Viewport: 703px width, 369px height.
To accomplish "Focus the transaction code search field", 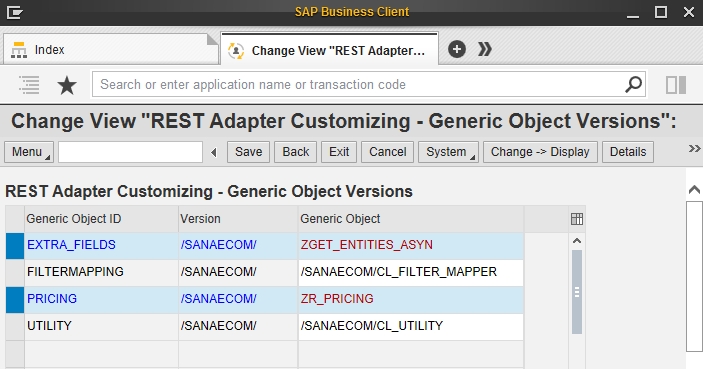I will coord(360,84).
